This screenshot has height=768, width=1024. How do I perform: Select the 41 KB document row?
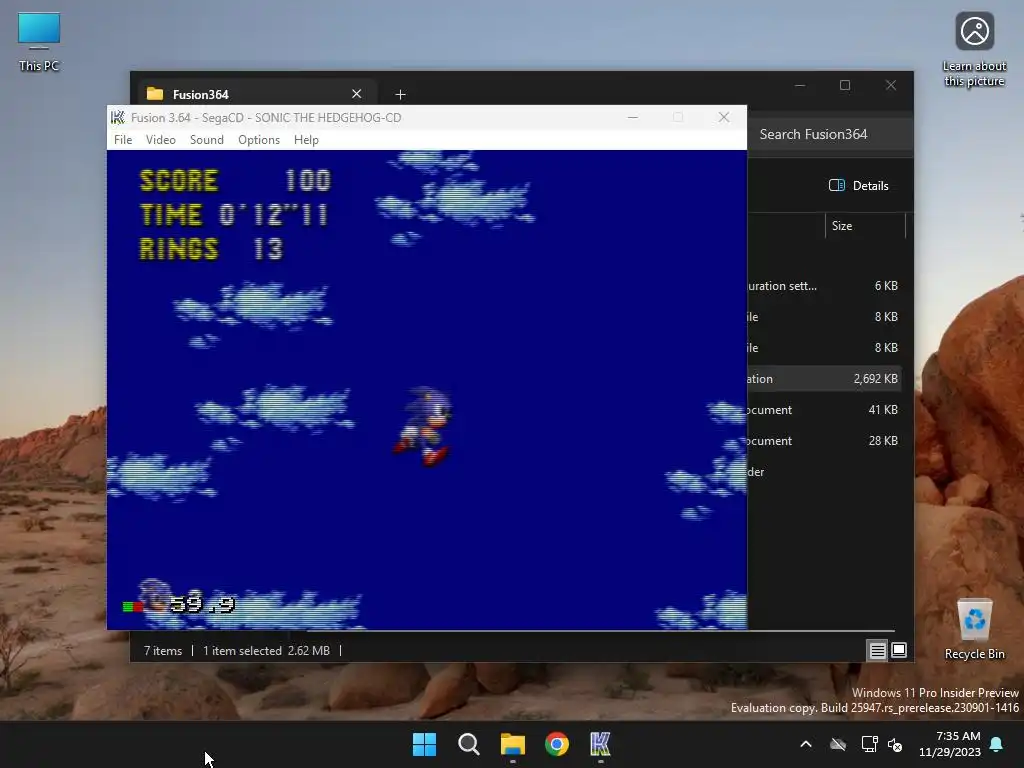coord(824,410)
